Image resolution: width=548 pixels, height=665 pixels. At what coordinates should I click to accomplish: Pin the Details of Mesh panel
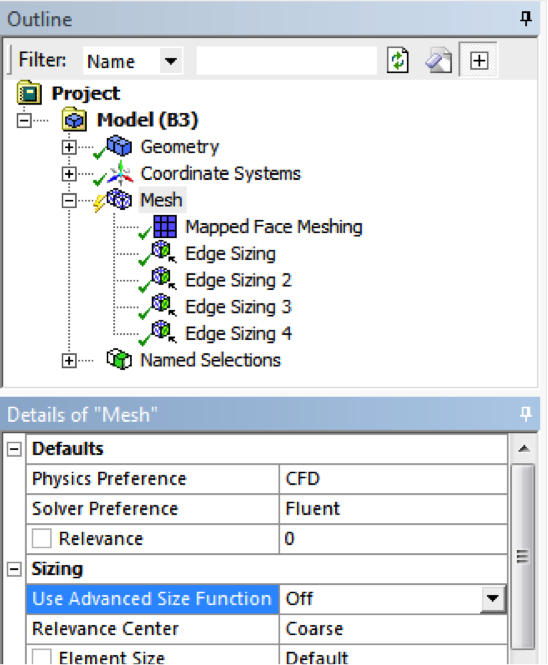[526, 414]
